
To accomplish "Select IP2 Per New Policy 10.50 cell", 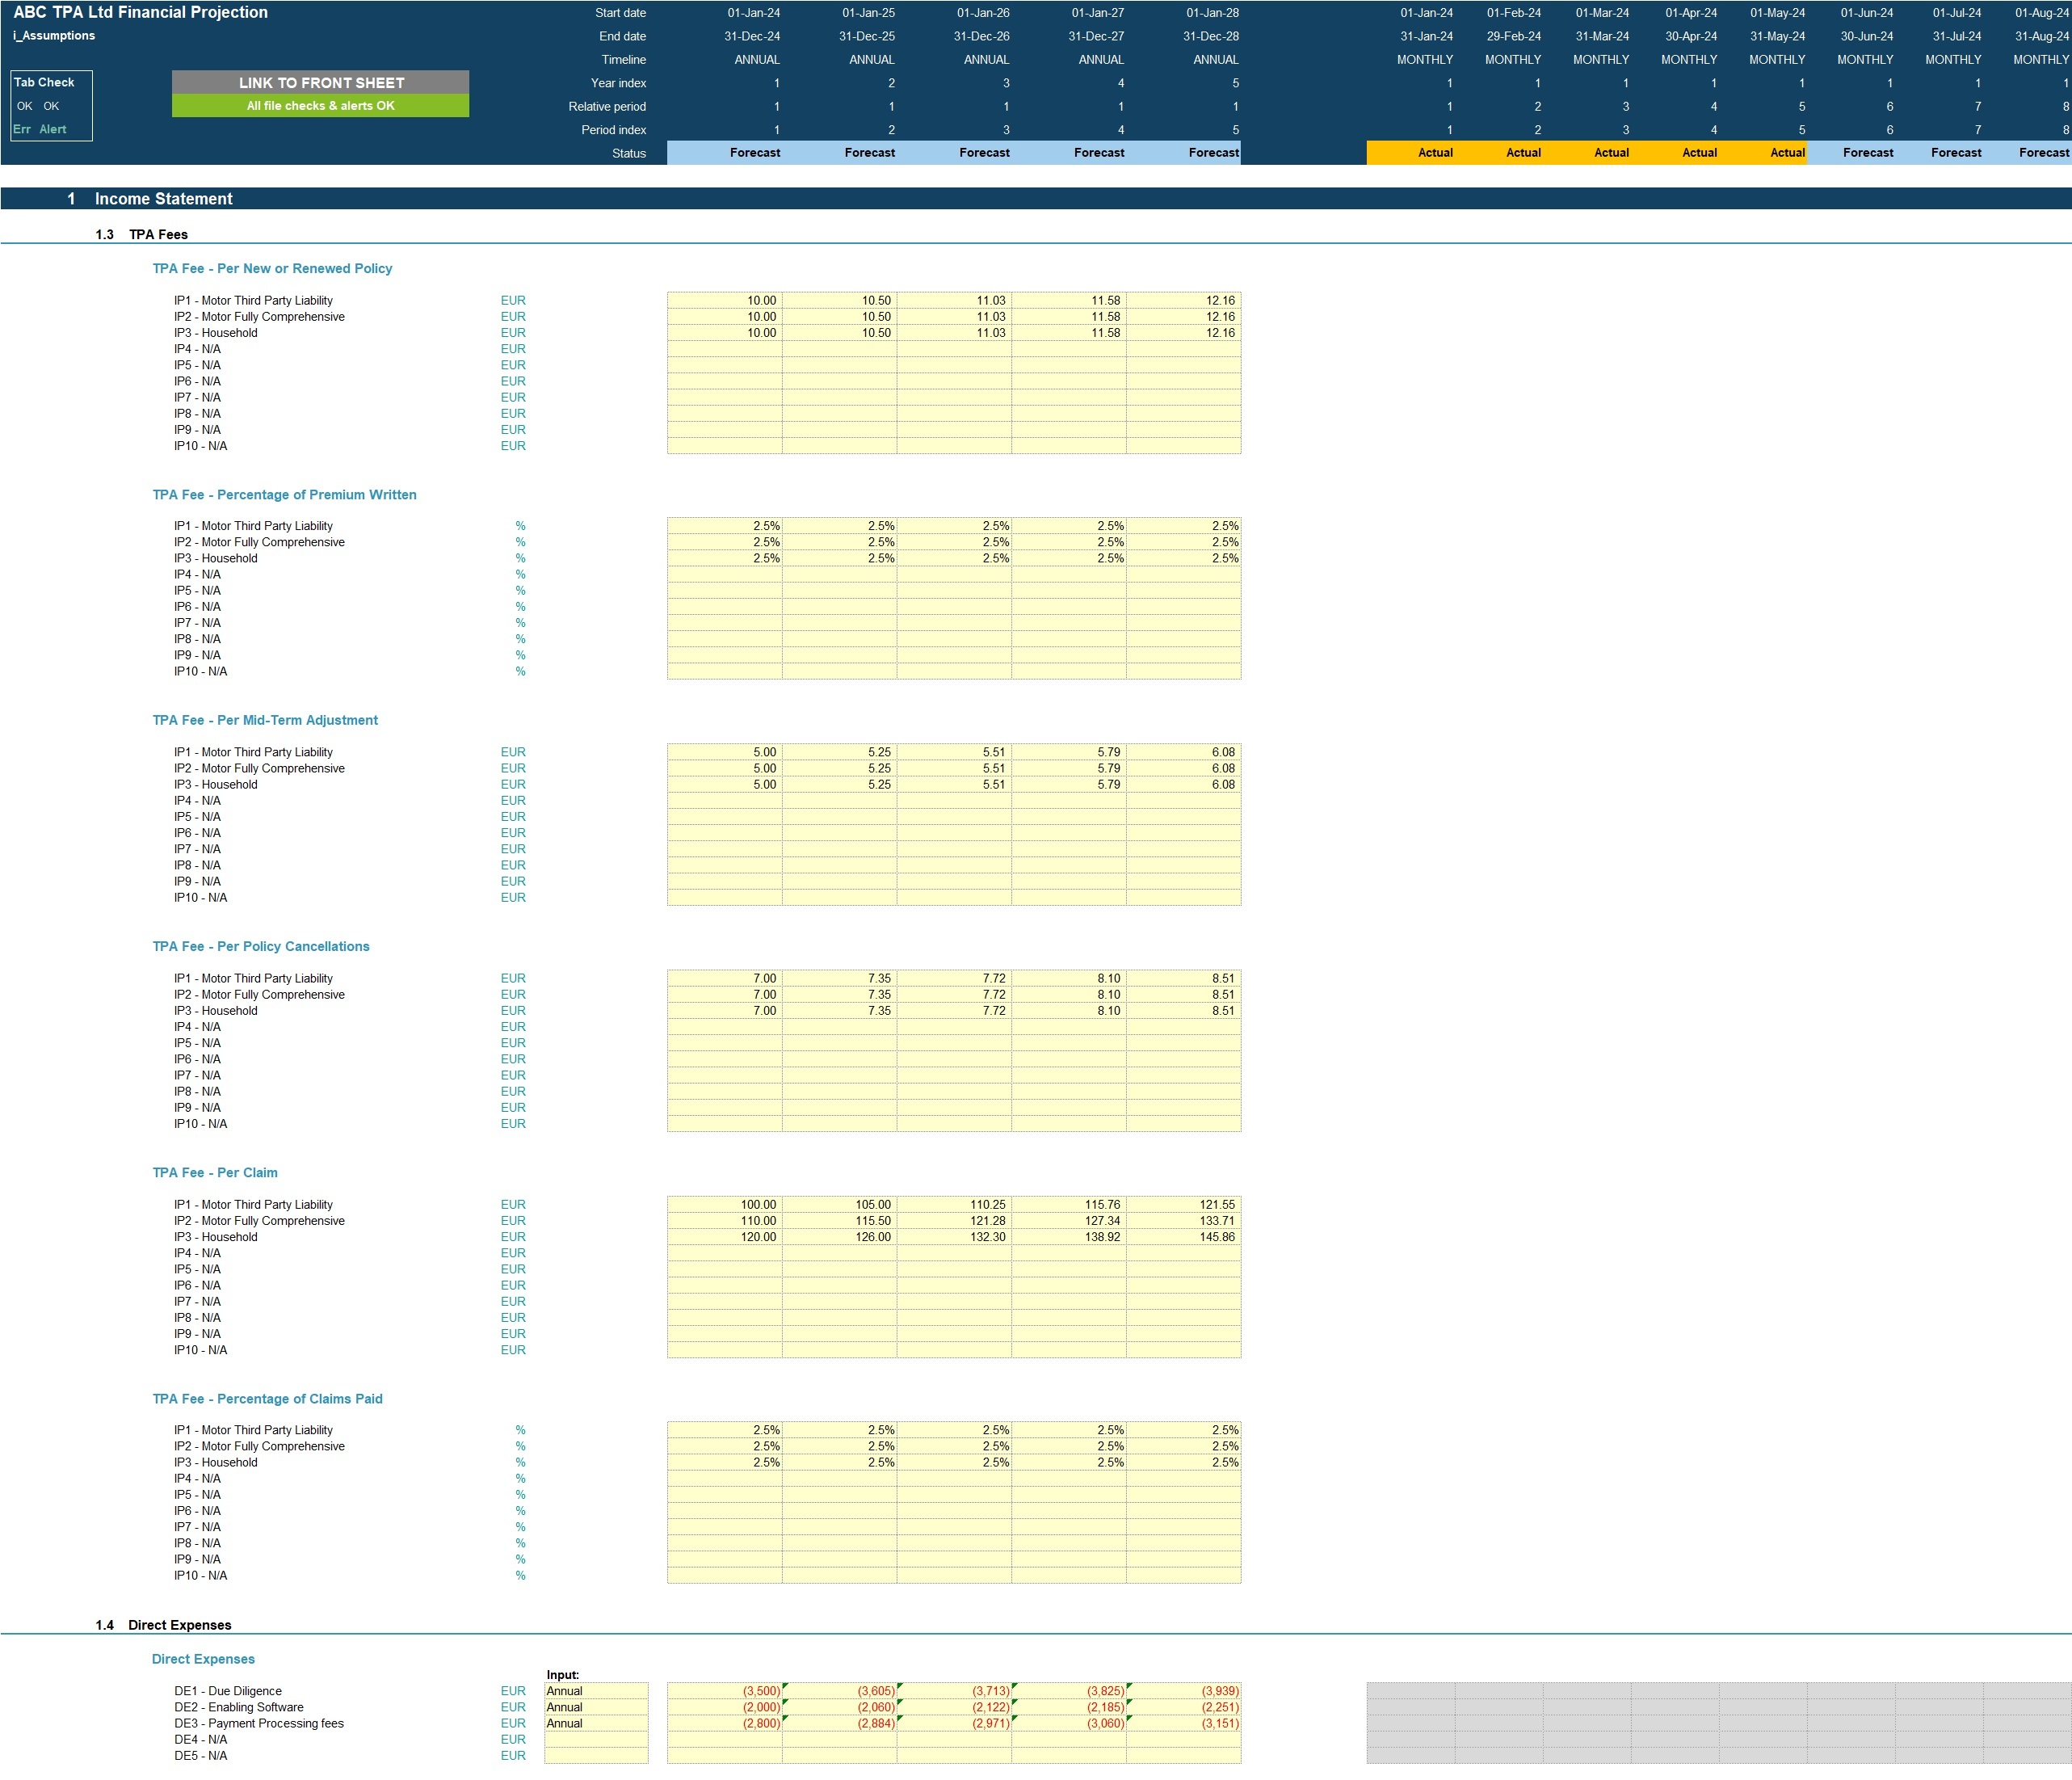I will coord(840,317).
